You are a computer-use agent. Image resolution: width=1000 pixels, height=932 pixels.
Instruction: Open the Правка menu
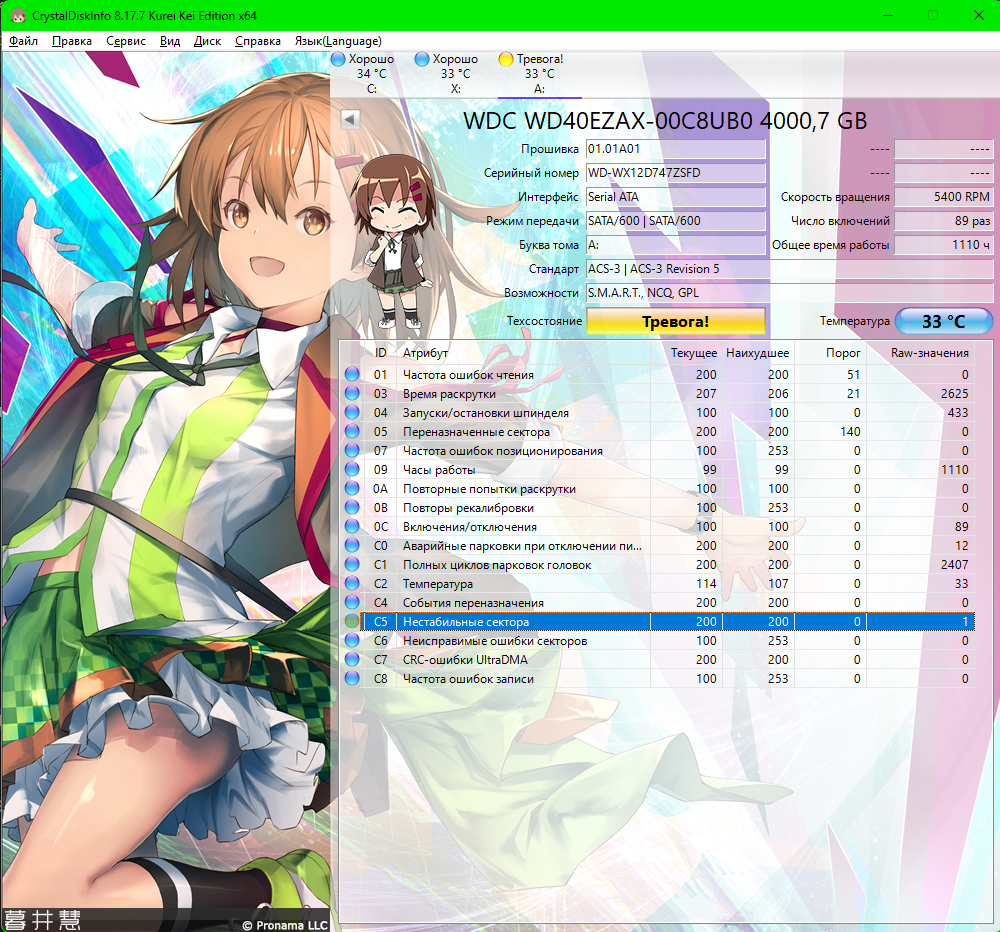point(71,41)
